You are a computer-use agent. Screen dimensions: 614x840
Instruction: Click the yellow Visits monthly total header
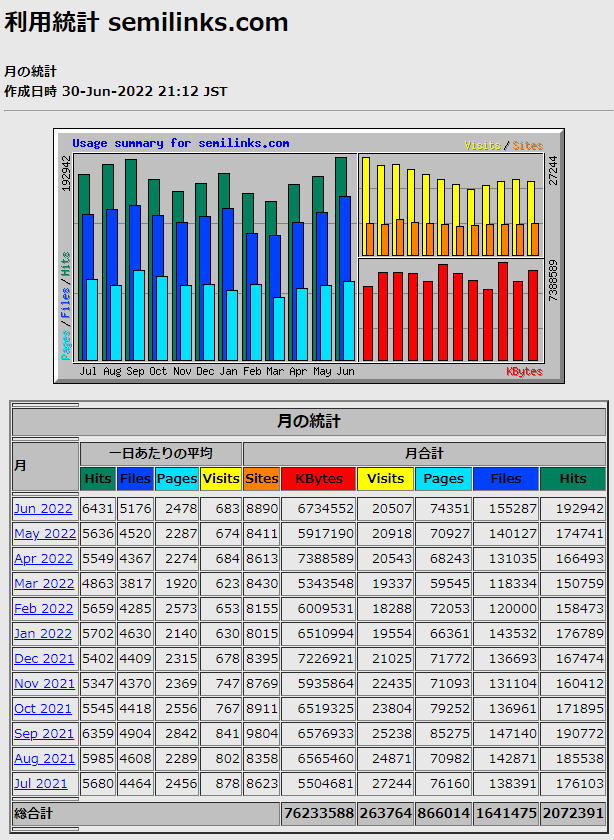pyautogui.click(x=385, y=479)
